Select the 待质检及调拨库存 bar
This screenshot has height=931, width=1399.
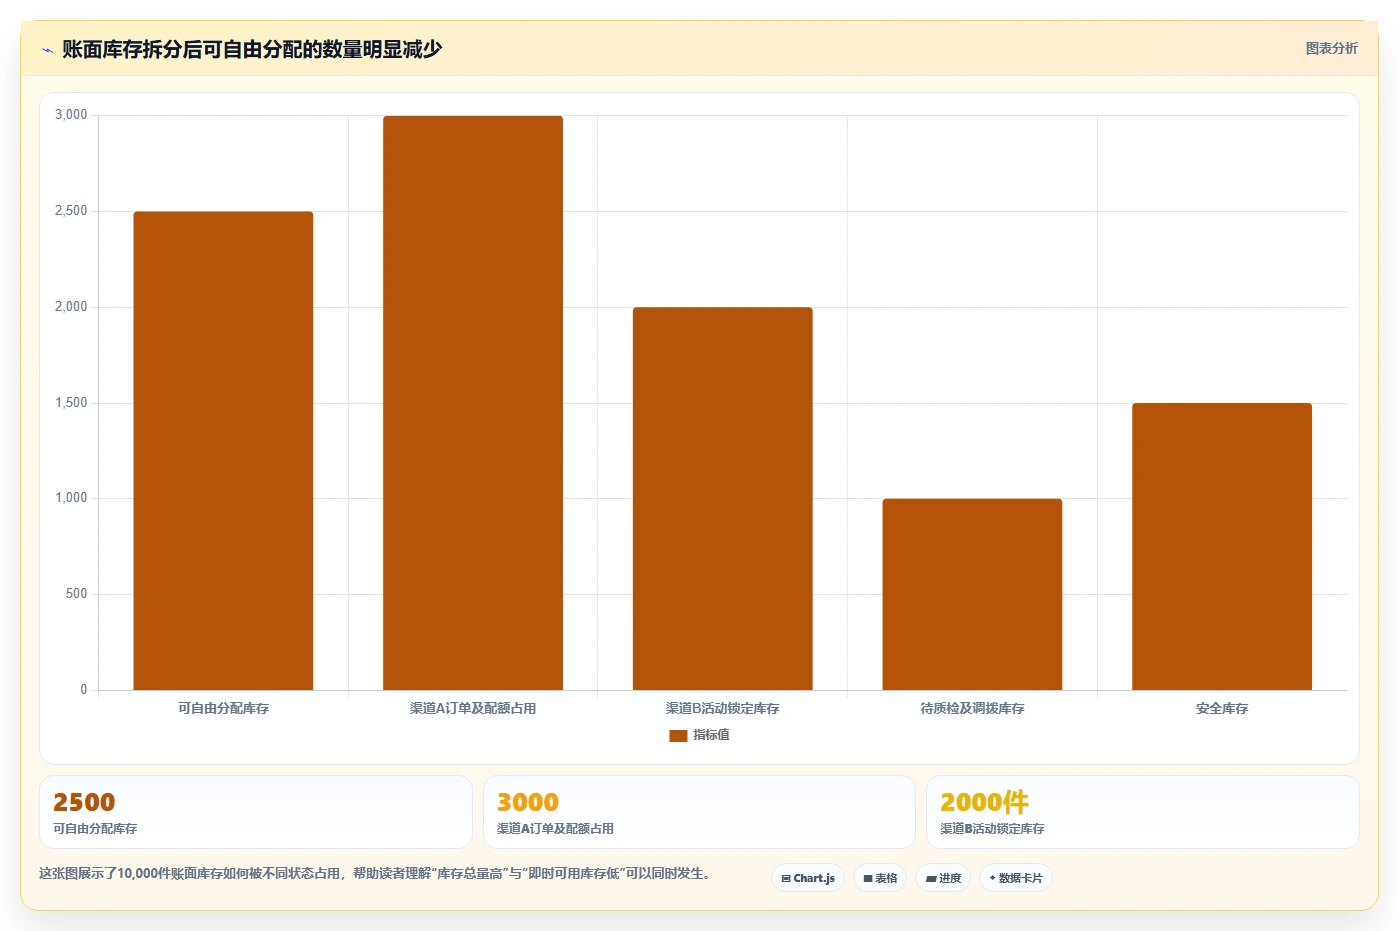point(972,594)
